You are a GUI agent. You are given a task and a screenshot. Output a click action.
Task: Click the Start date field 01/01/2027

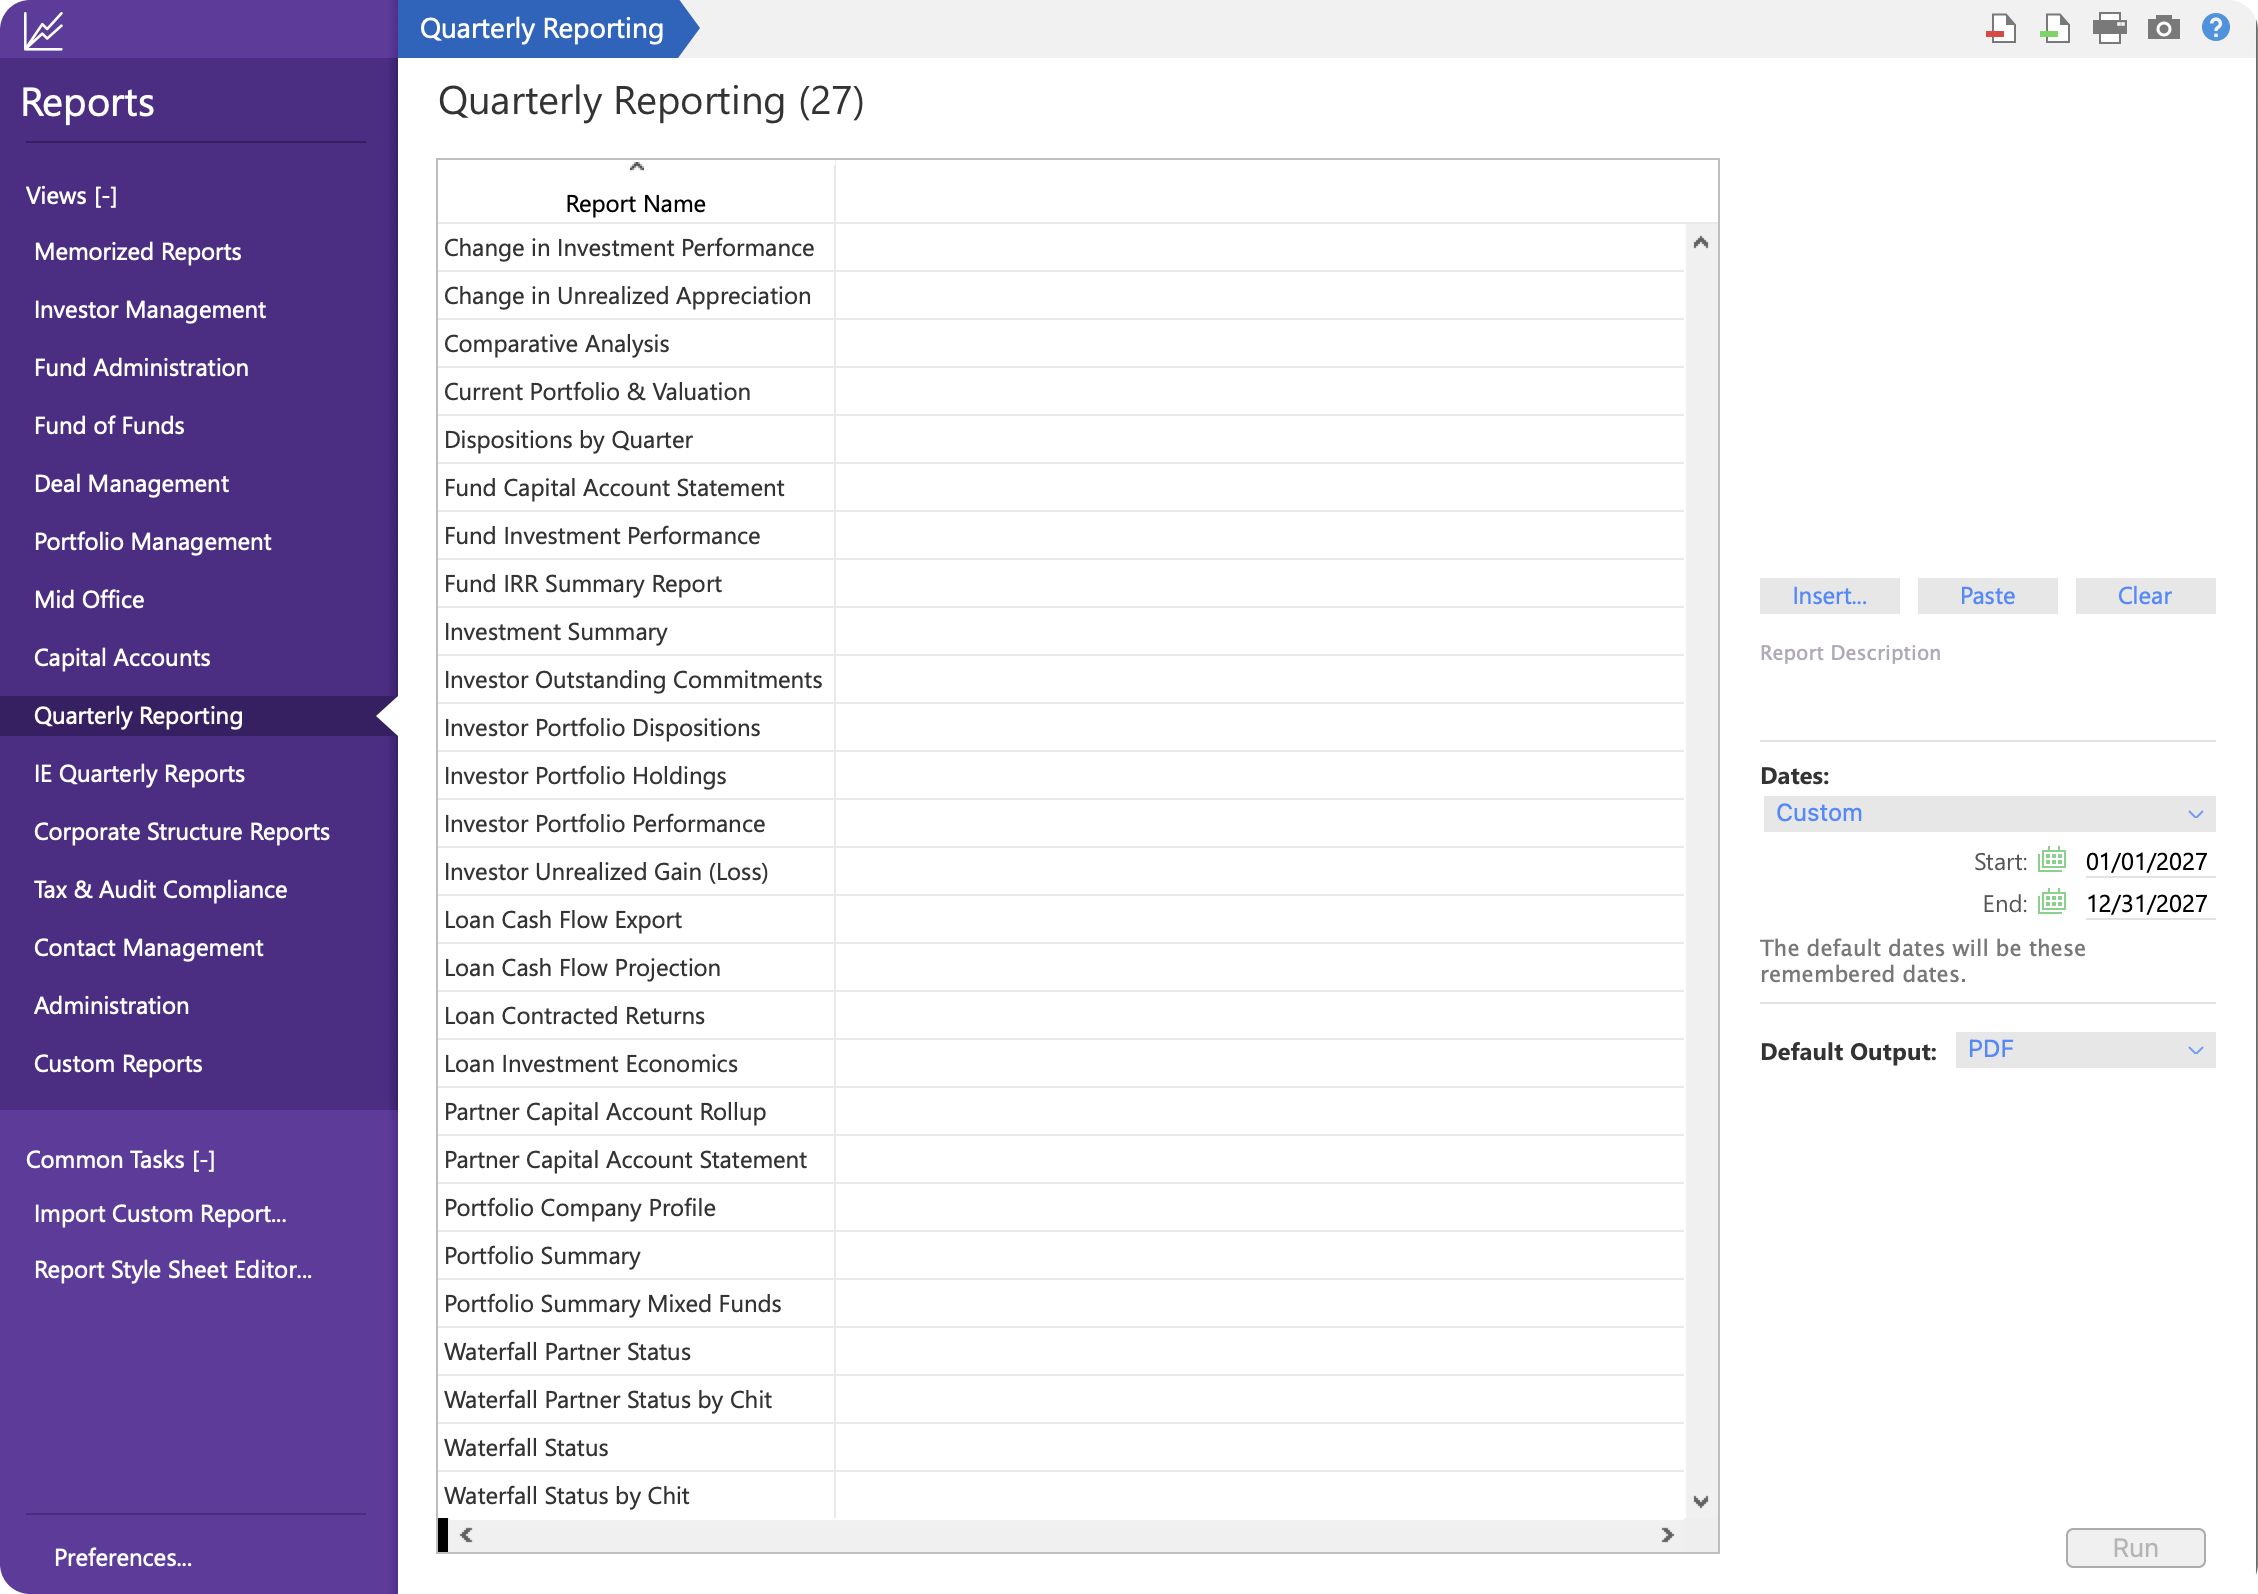point(2147,861)
